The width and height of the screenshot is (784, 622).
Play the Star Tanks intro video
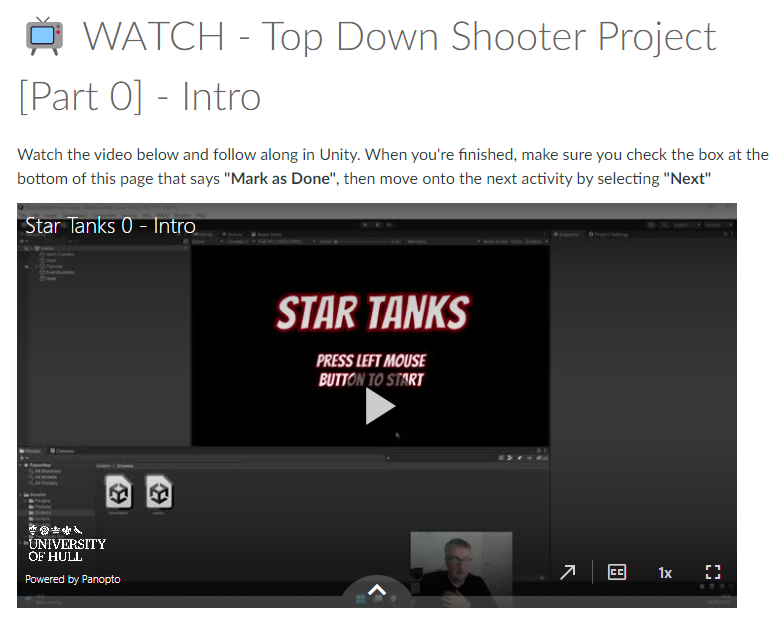pos(378,406)
